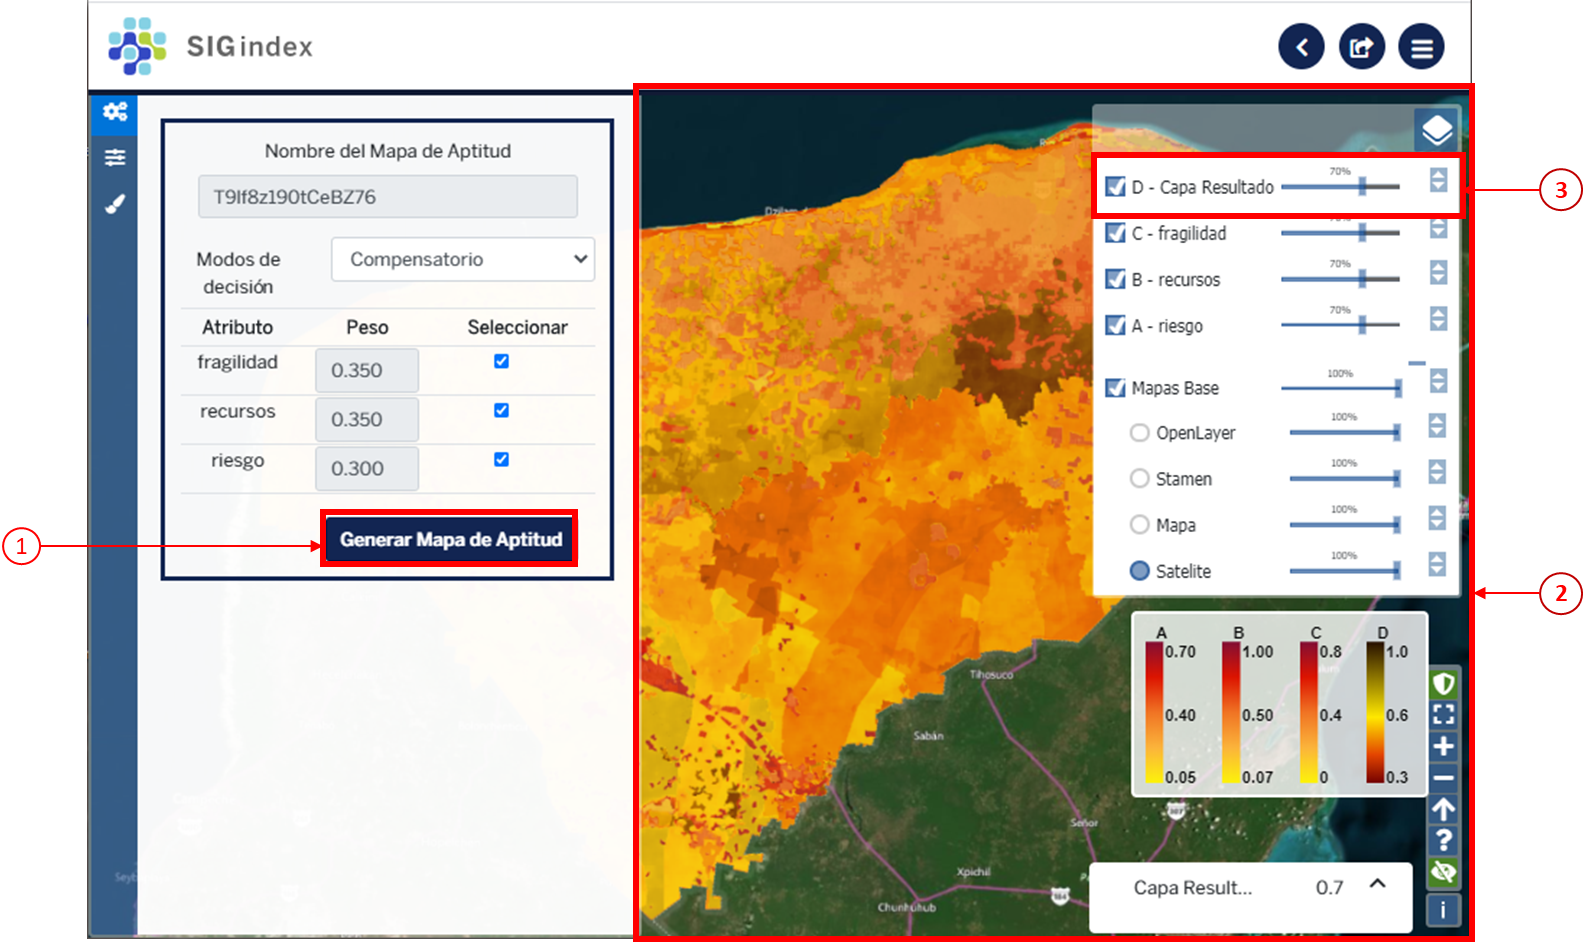The width and height of the screenshot is (1583, 942).
Task: Uncheck the fragilidad attribute checkbox
Action: coord(501,361)
